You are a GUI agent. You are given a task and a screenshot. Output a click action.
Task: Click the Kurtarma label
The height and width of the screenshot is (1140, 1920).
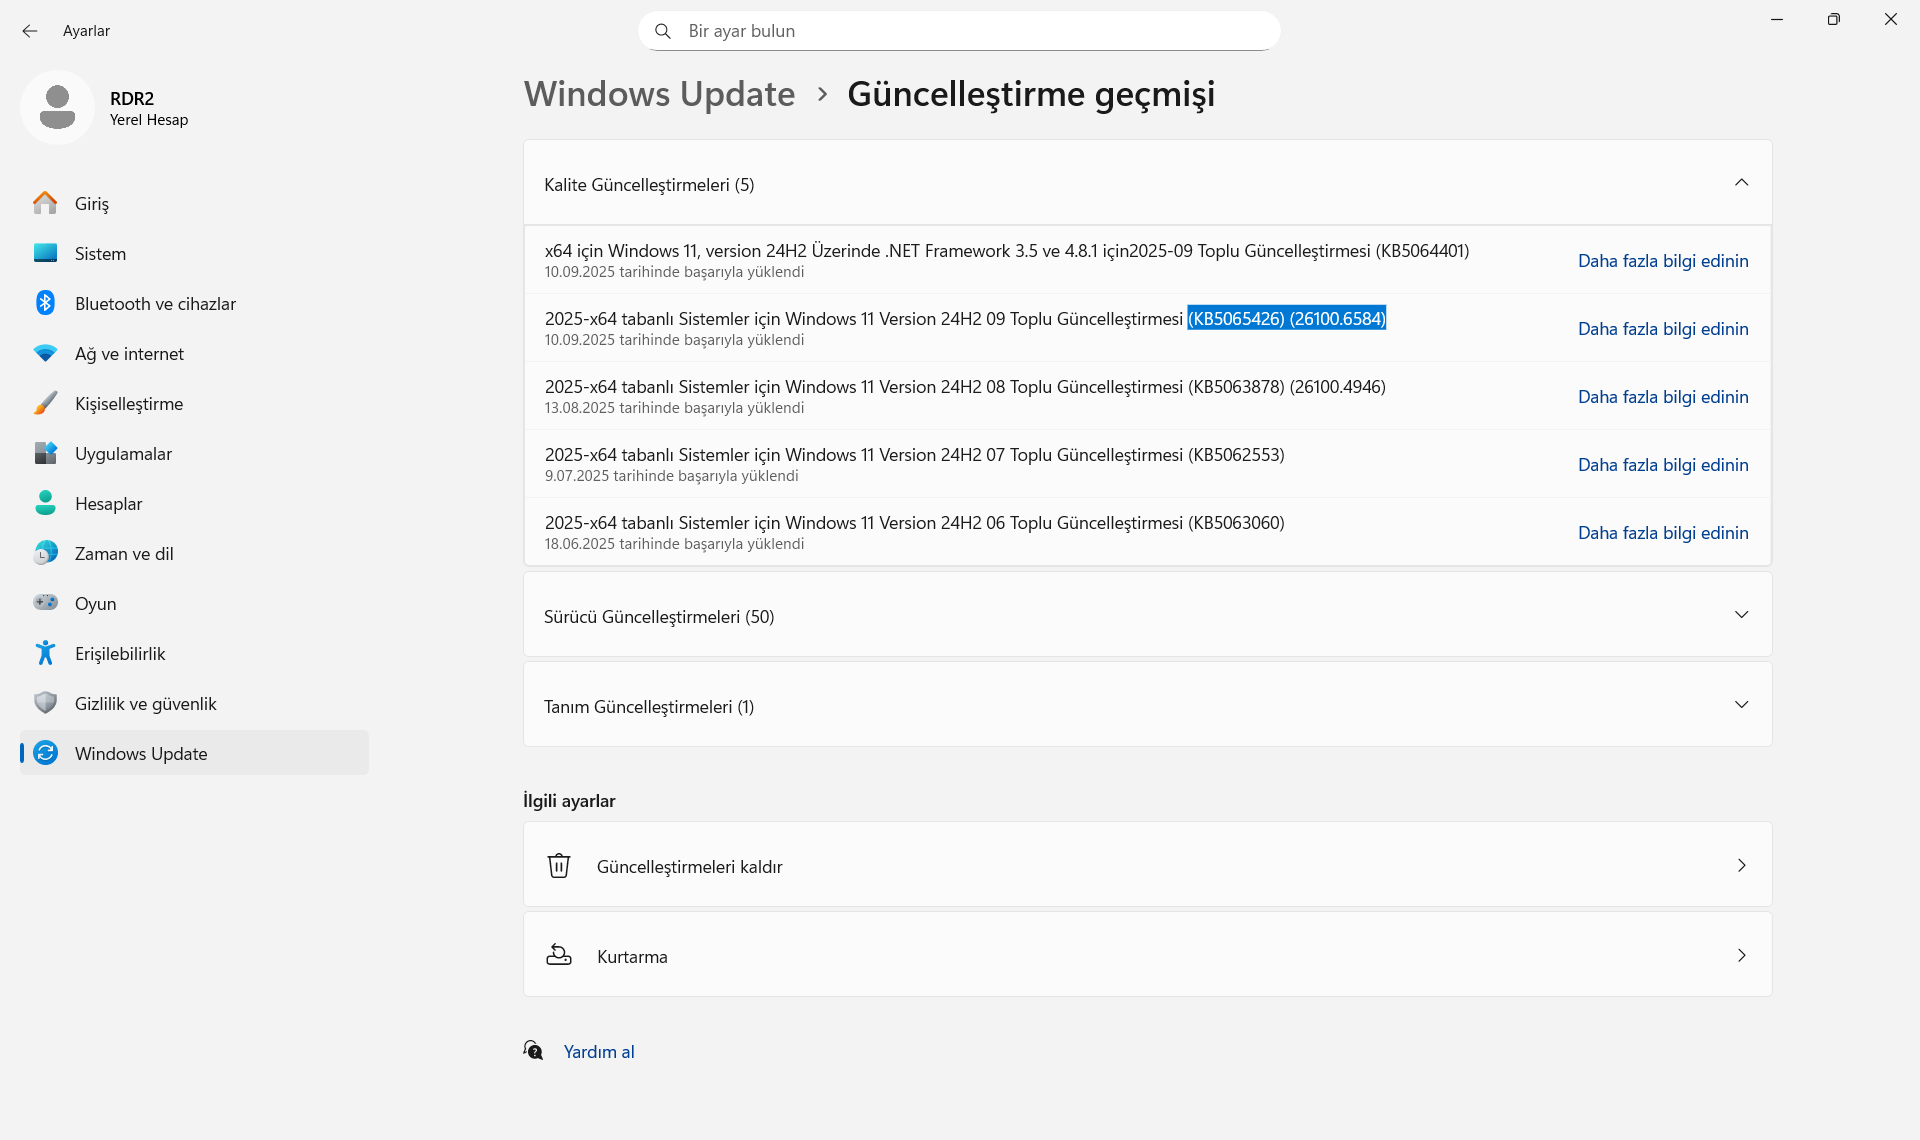pos(632,956)
